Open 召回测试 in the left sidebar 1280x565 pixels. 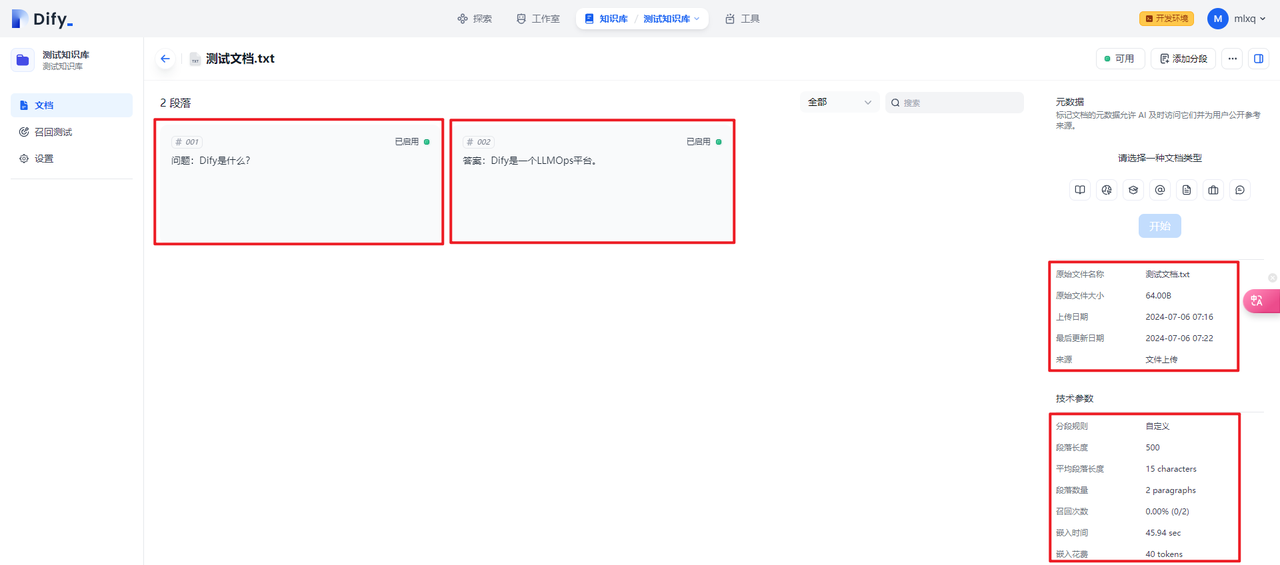pos(72,132)
